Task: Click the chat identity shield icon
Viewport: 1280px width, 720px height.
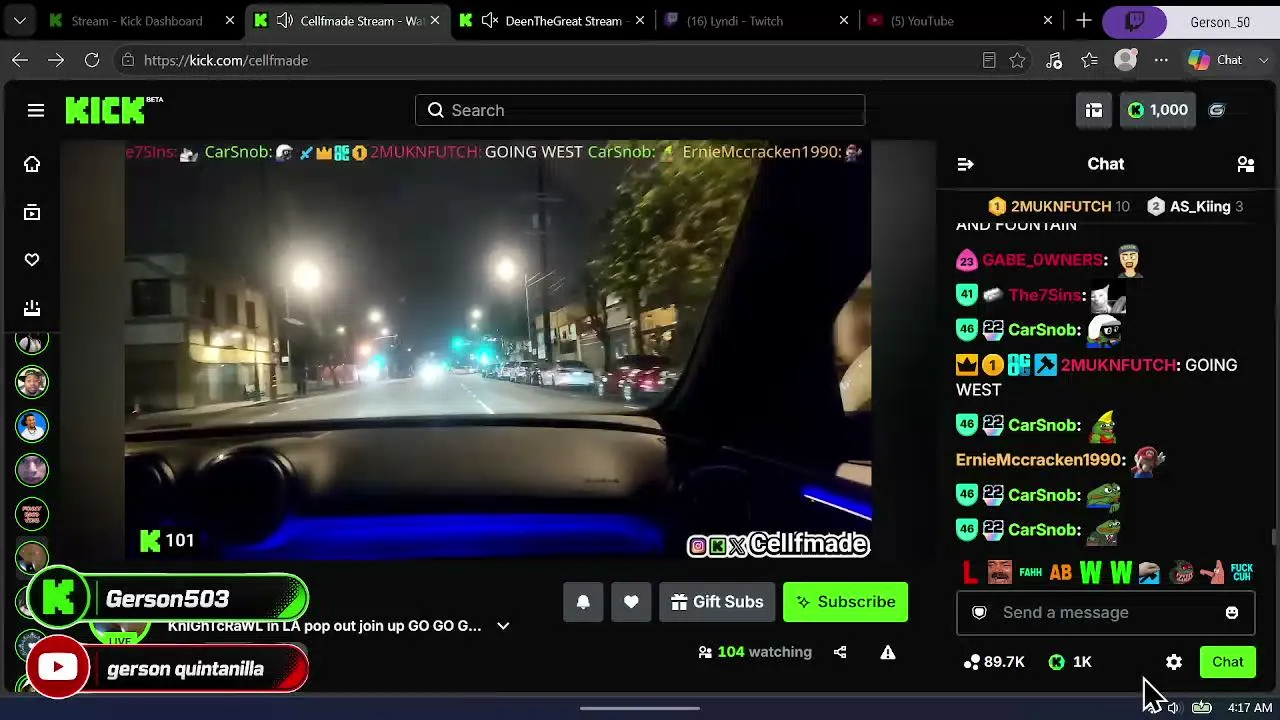Action: 979,613
